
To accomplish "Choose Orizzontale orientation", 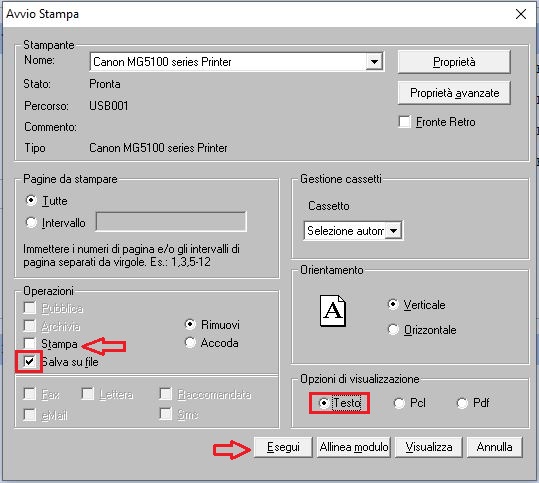I will click(393, 330).
